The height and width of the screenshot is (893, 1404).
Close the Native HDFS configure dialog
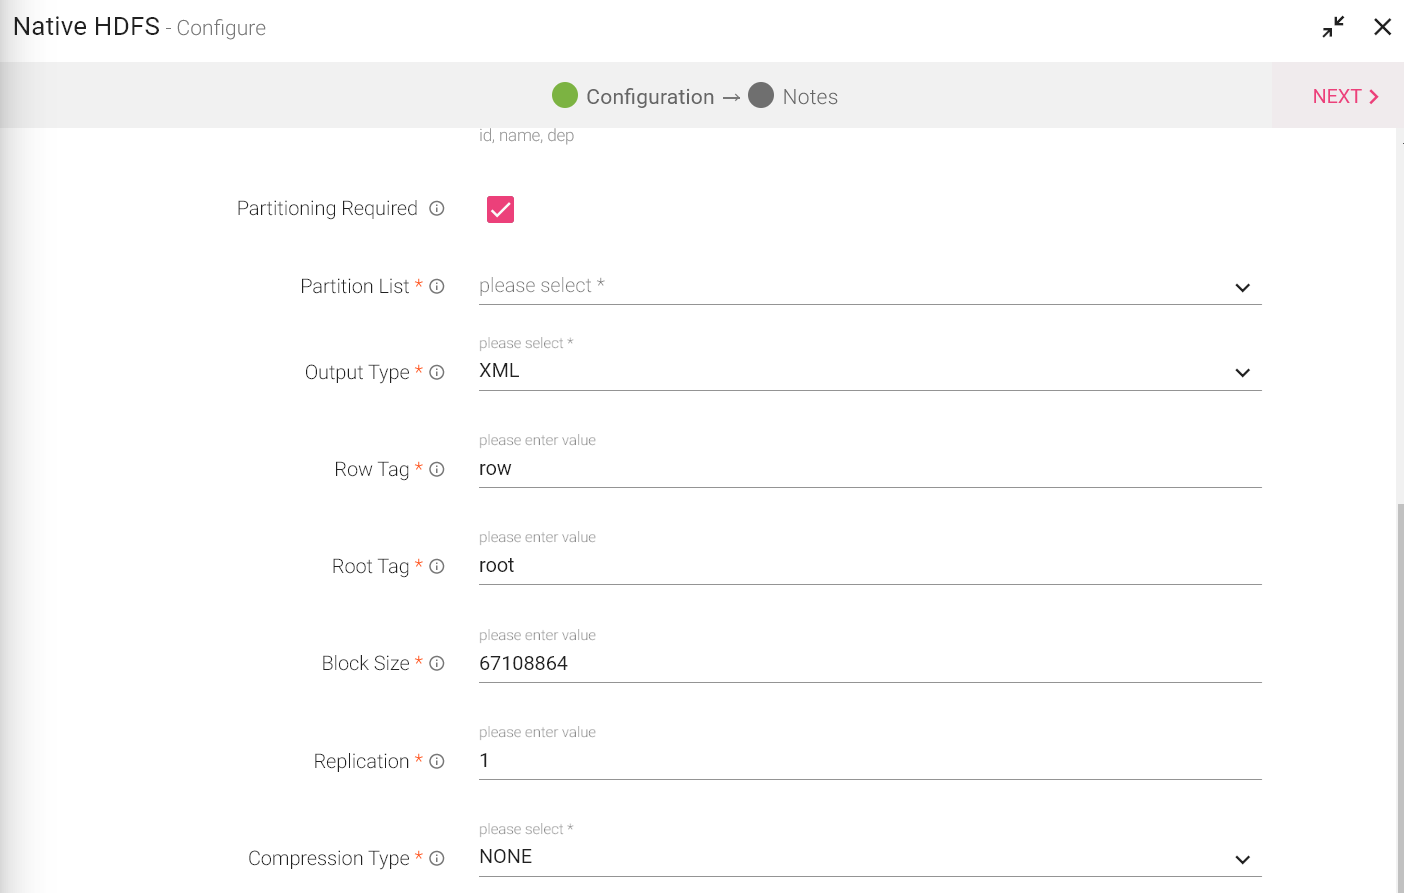point(1382,27)
